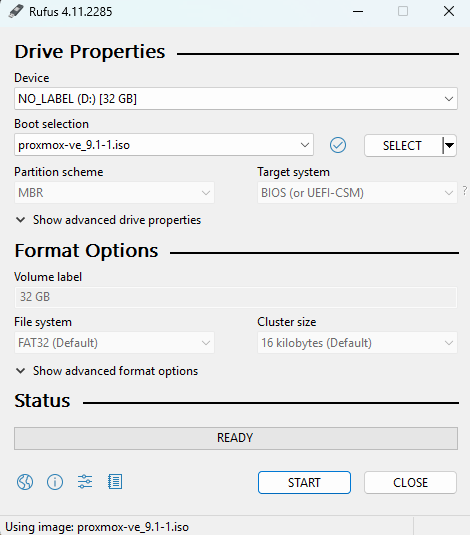Image resolution: width=470 pixels, height=535 pixels.
Task: Click the Rufus USB drive title icon
Action: tap(16, 12)
